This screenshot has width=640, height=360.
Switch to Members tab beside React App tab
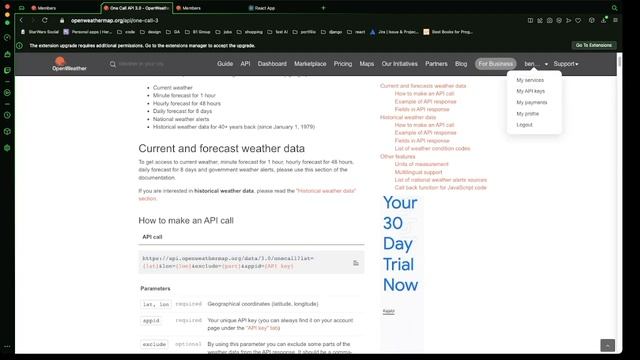209,8
